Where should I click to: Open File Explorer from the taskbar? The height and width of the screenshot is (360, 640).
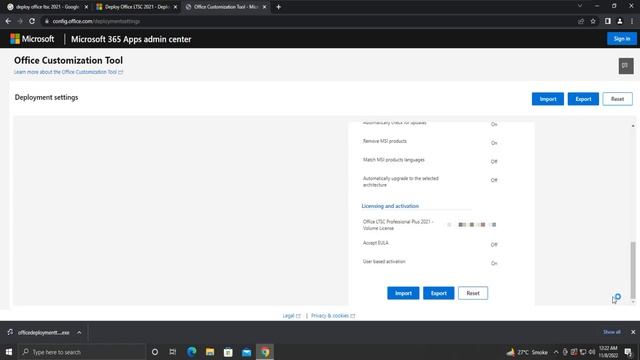210,352
